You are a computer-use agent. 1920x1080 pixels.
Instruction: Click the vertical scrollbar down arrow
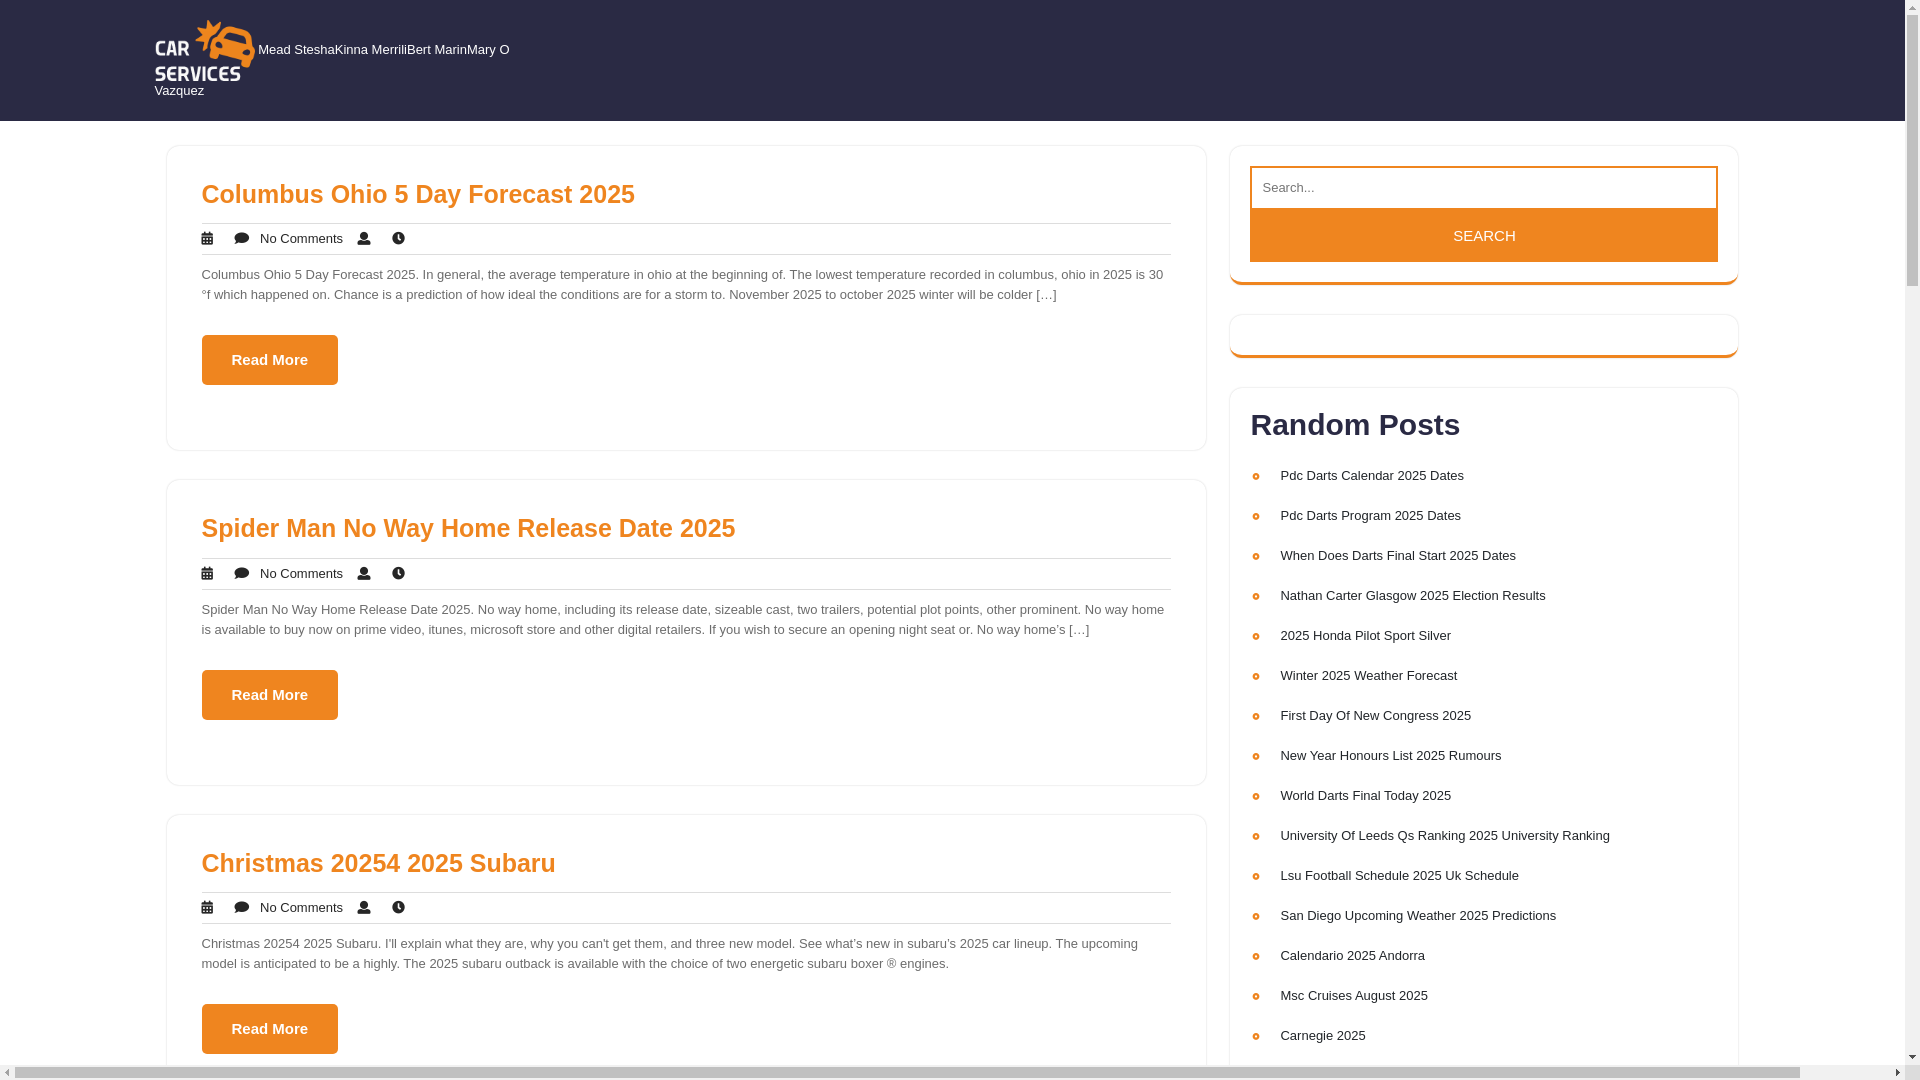(x=1912, y=1057)
